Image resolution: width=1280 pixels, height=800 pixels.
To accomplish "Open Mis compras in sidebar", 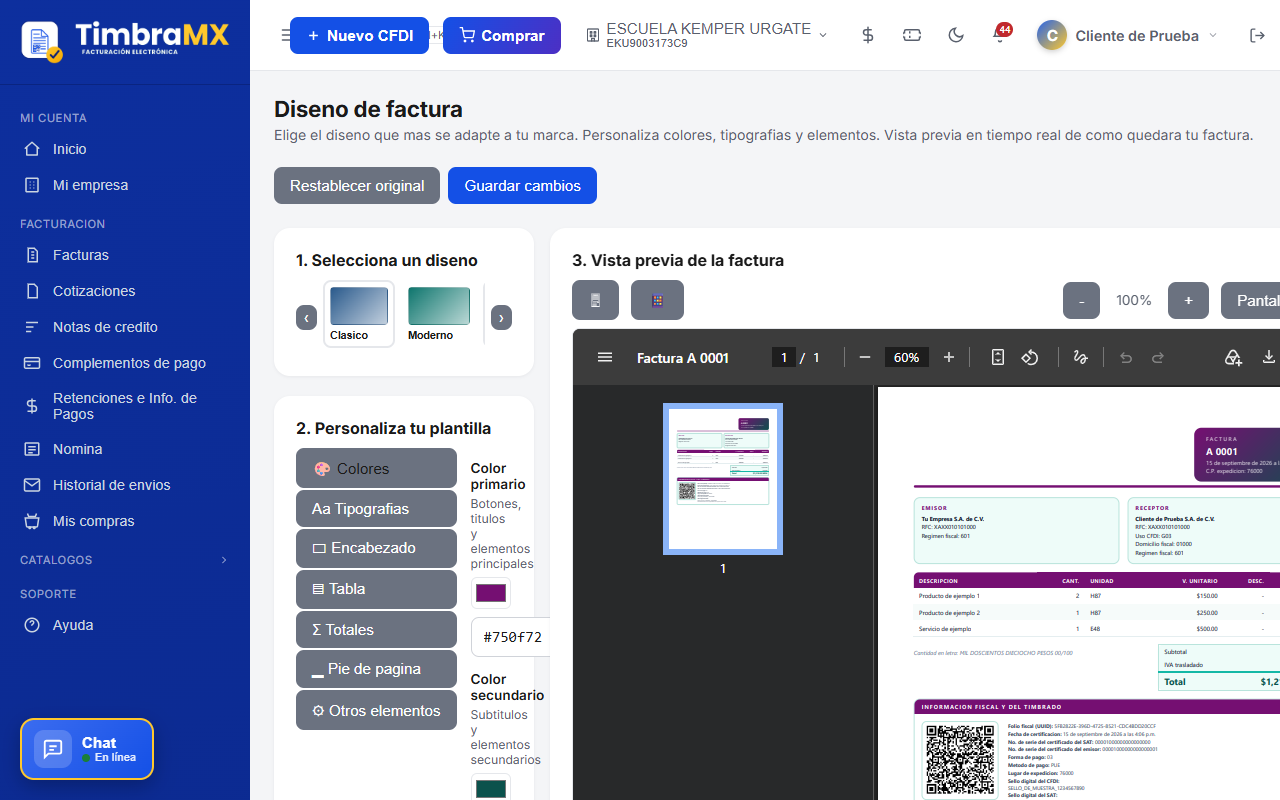I will 125,521.
